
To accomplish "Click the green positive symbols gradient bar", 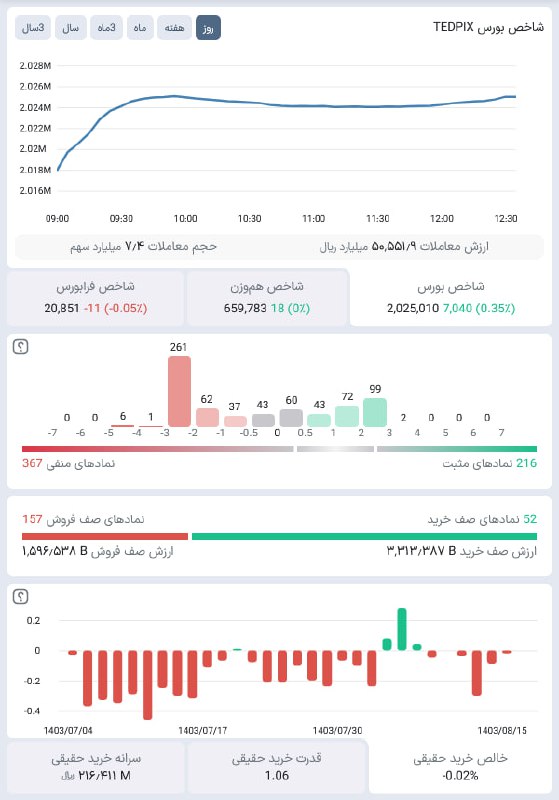I will (457, 449).
